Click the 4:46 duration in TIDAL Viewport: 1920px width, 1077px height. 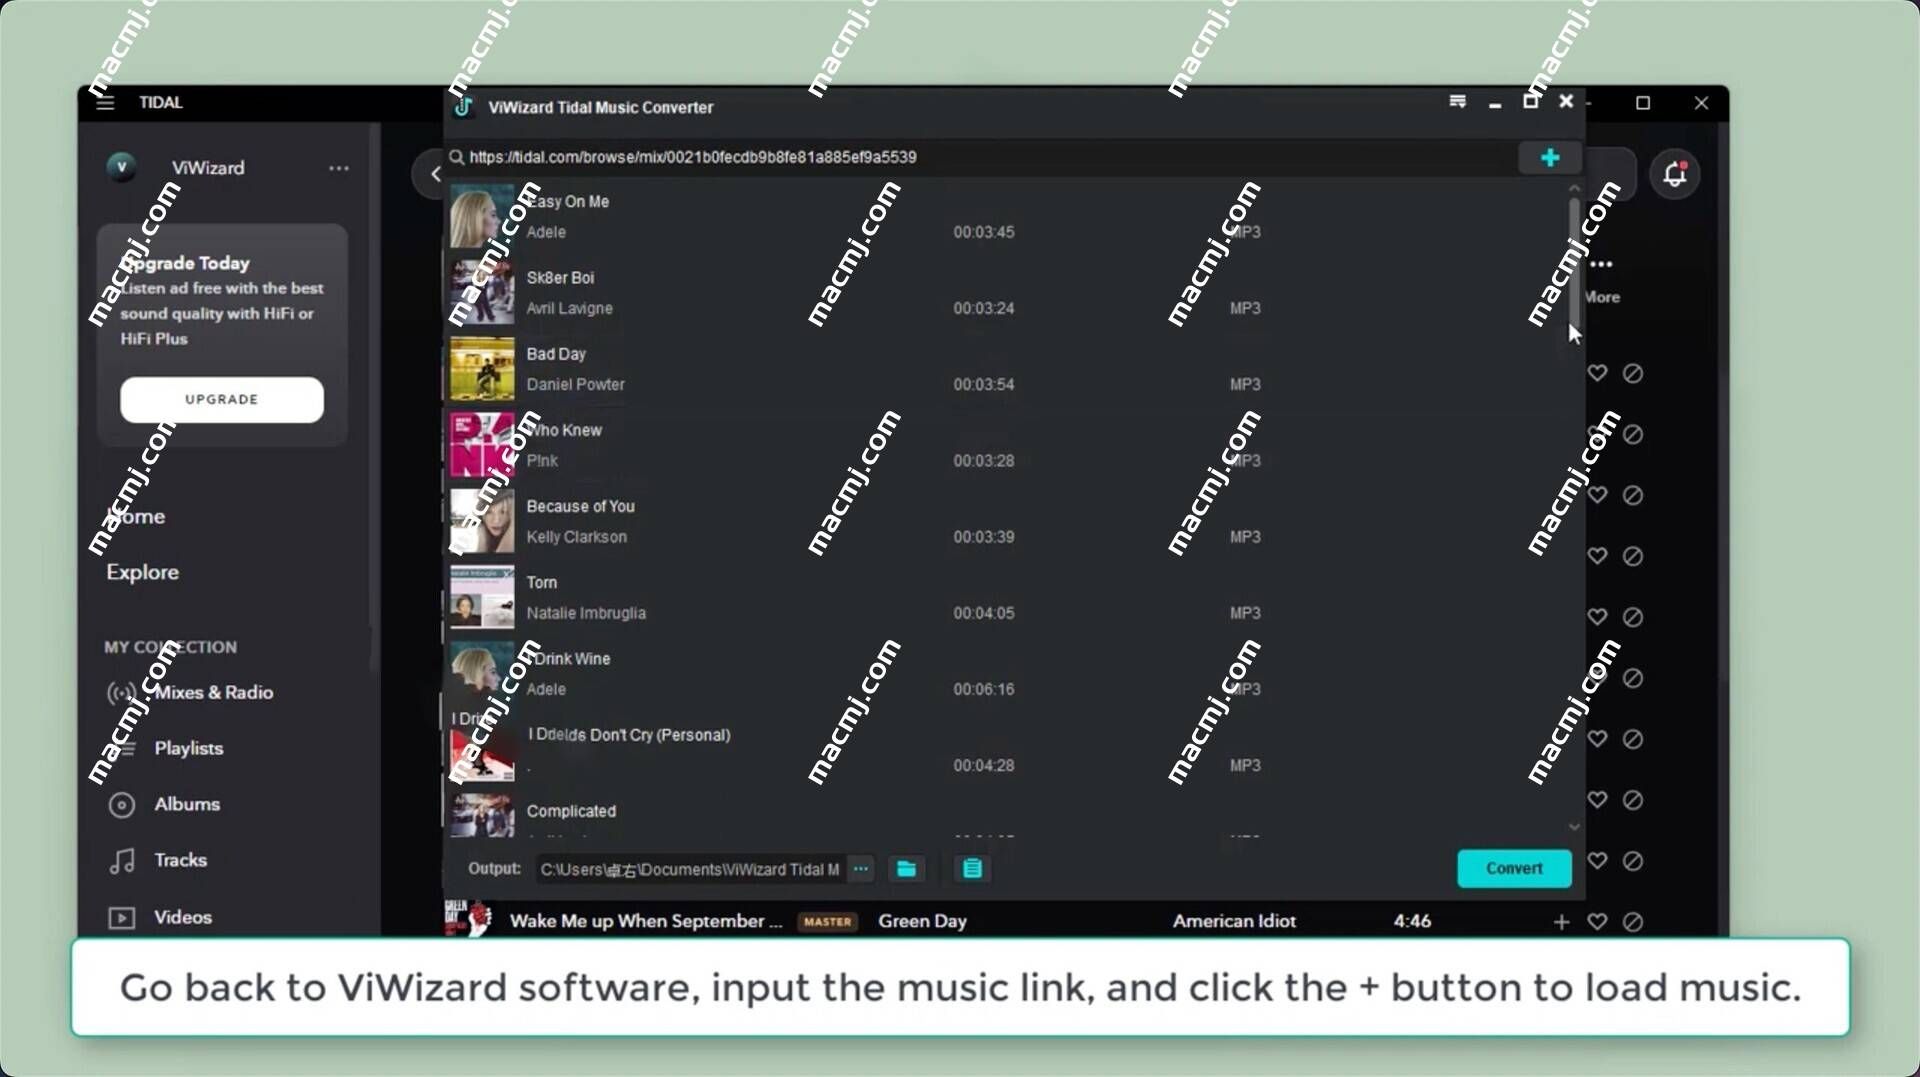(x=1412, y=921)
